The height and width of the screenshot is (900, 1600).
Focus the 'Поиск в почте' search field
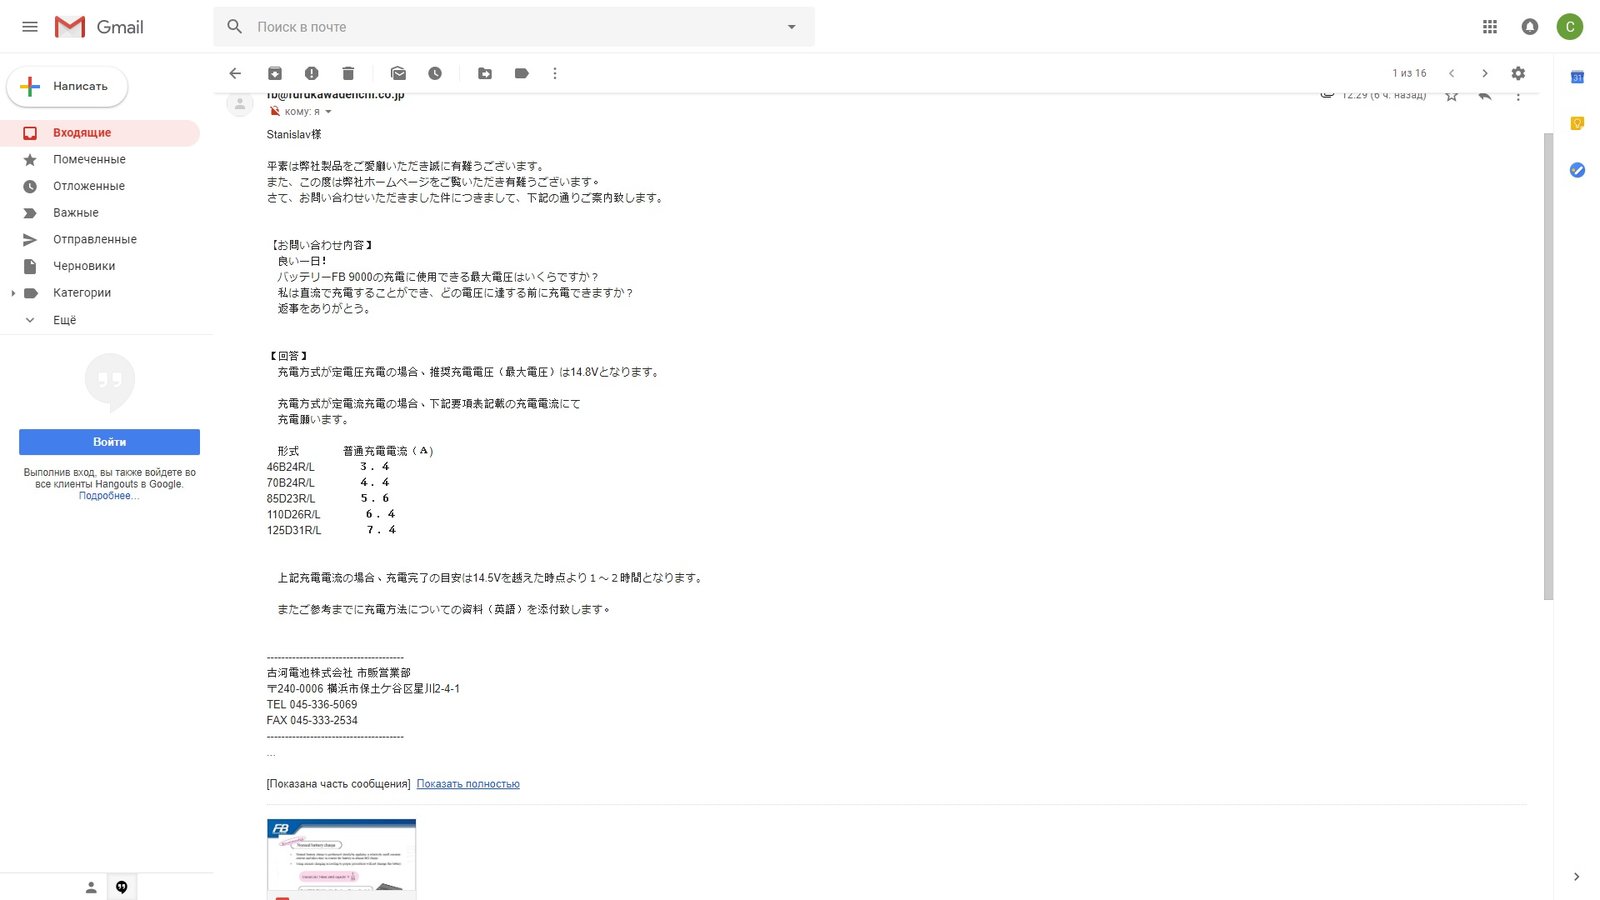[514, 27]
